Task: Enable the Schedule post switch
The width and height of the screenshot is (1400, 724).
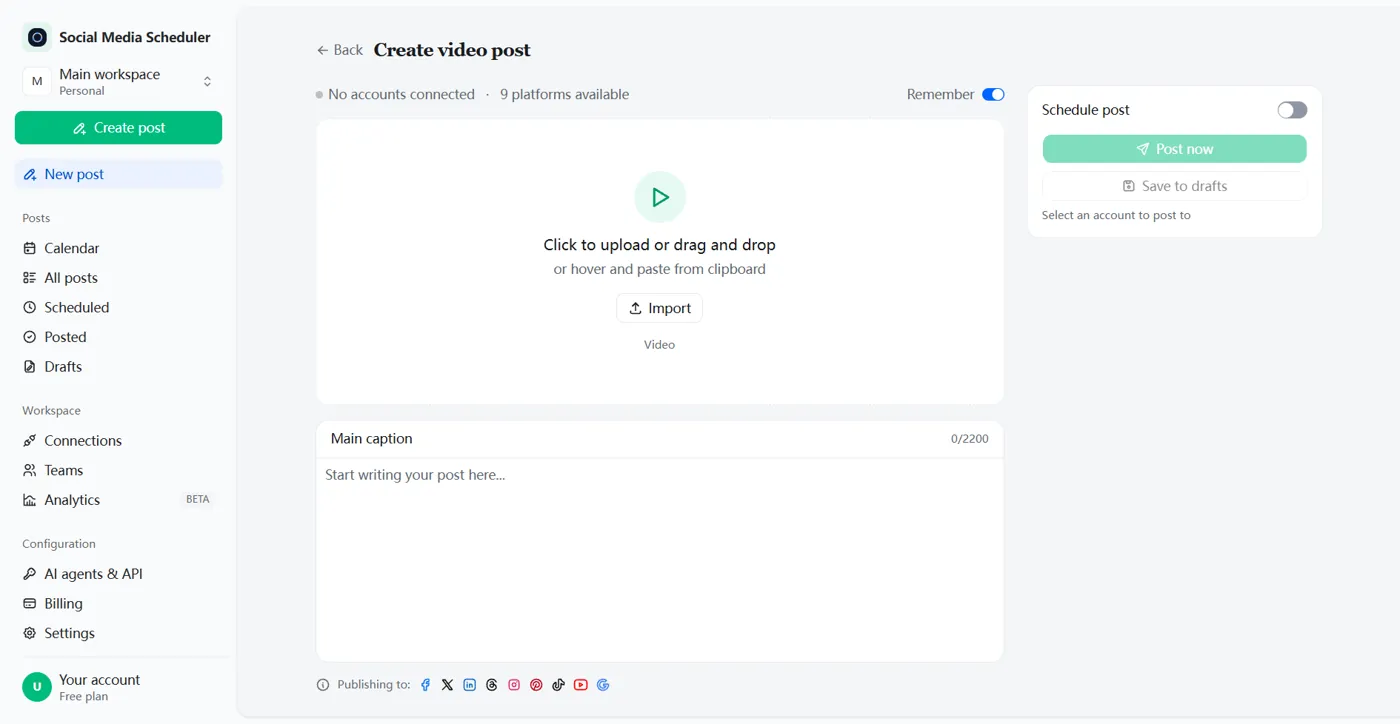Action: coord(1292,110)
